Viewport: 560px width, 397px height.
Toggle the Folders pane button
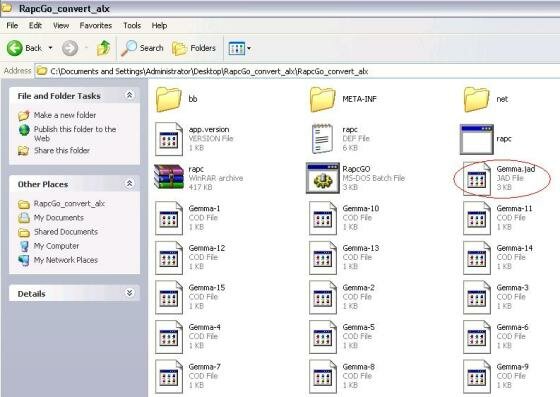[194, 48]
